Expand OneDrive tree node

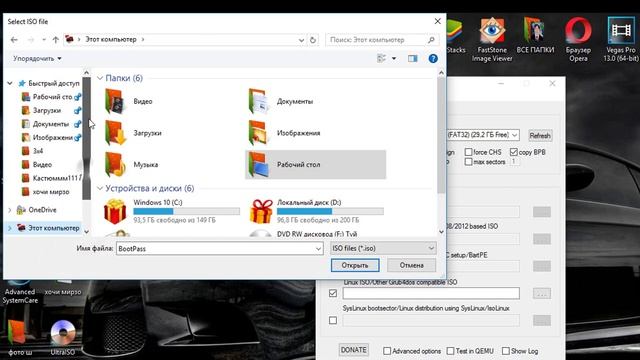[x=10, y=210]
